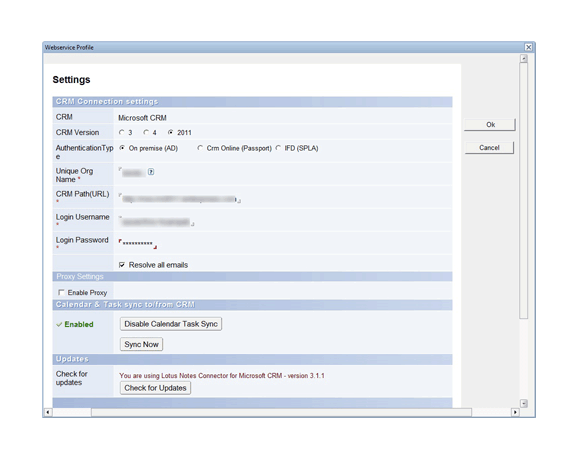Toggle the Resolve all emails checkbox
This screenshot has height=469, width=576.
[x=122, y=265]
